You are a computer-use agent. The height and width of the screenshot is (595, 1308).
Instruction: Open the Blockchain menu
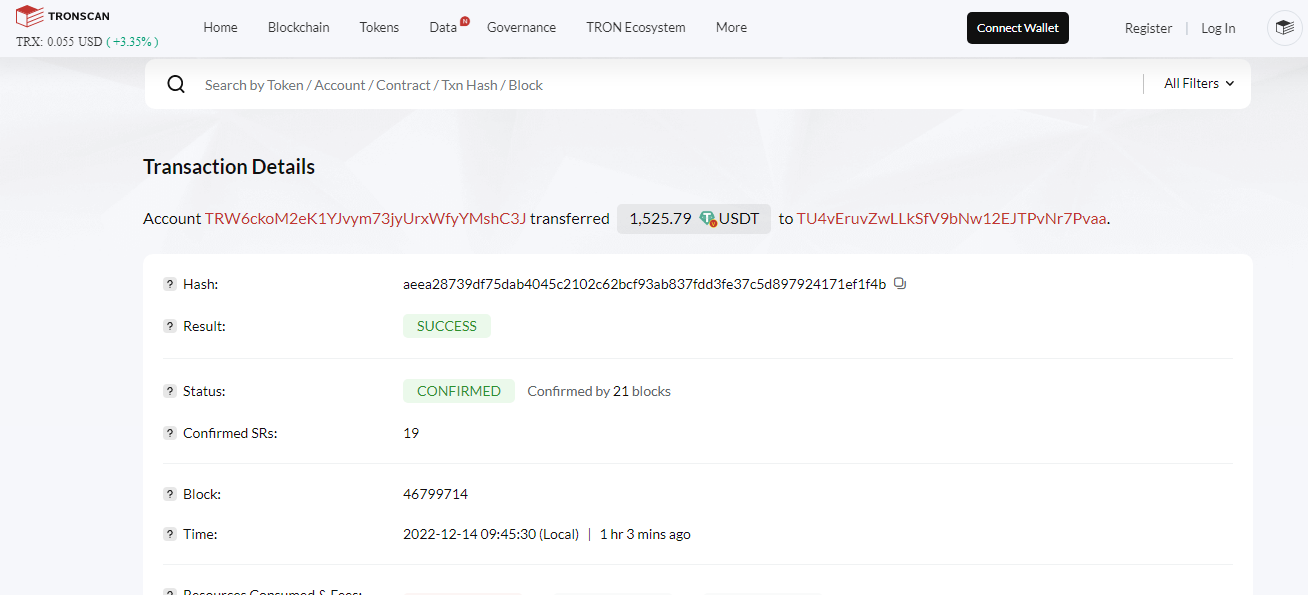[x=298, y=27]
